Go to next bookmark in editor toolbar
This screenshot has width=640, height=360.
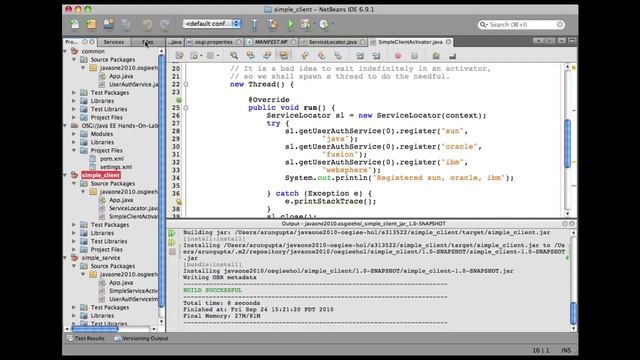click(x=322, y=56)
